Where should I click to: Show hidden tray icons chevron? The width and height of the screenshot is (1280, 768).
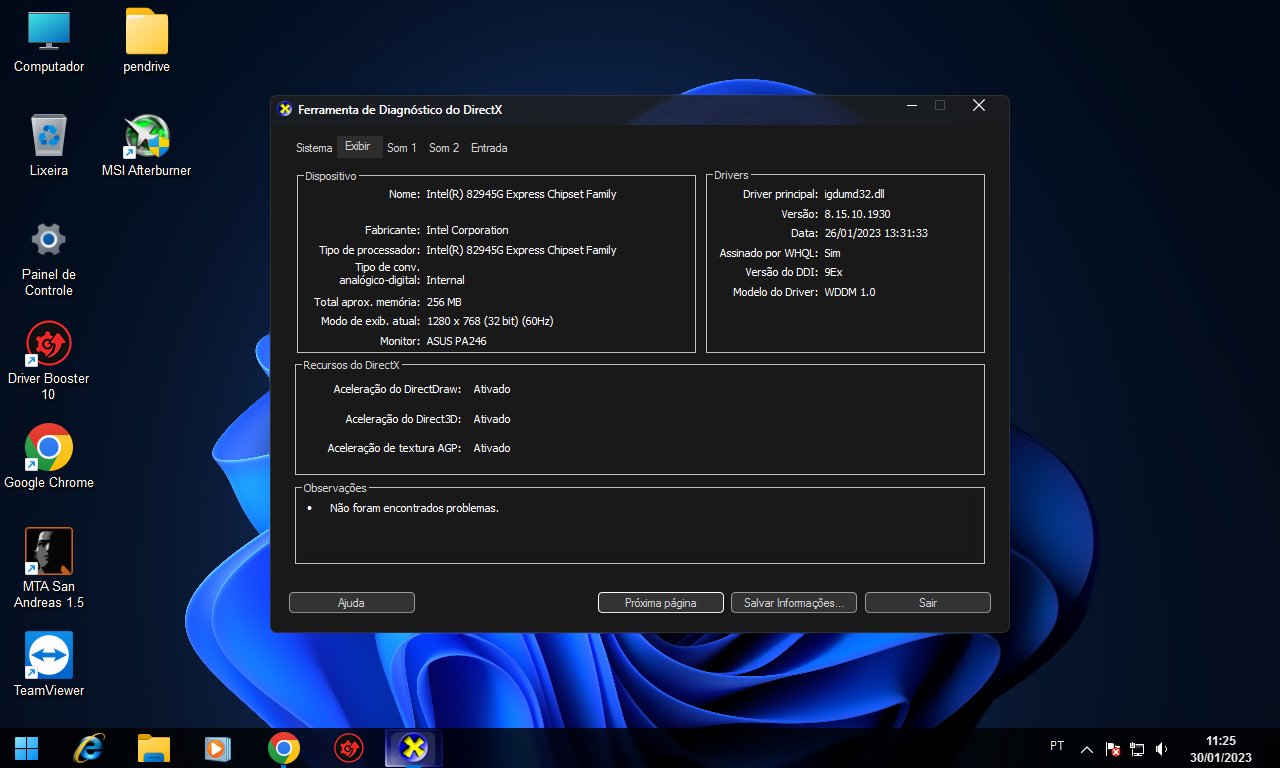tap(1087, 749)
